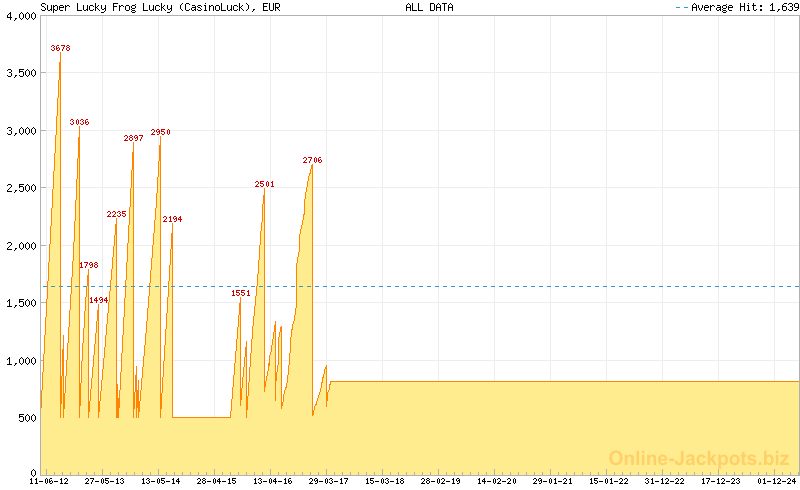Select the 11-06-12 date on the x-axis
Screen dimensions: 800x490
48,481
